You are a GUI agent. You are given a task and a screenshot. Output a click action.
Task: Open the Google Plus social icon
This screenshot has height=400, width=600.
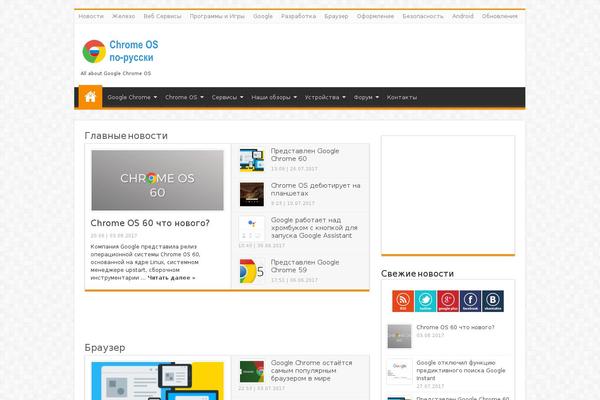(x=448, y=301)
